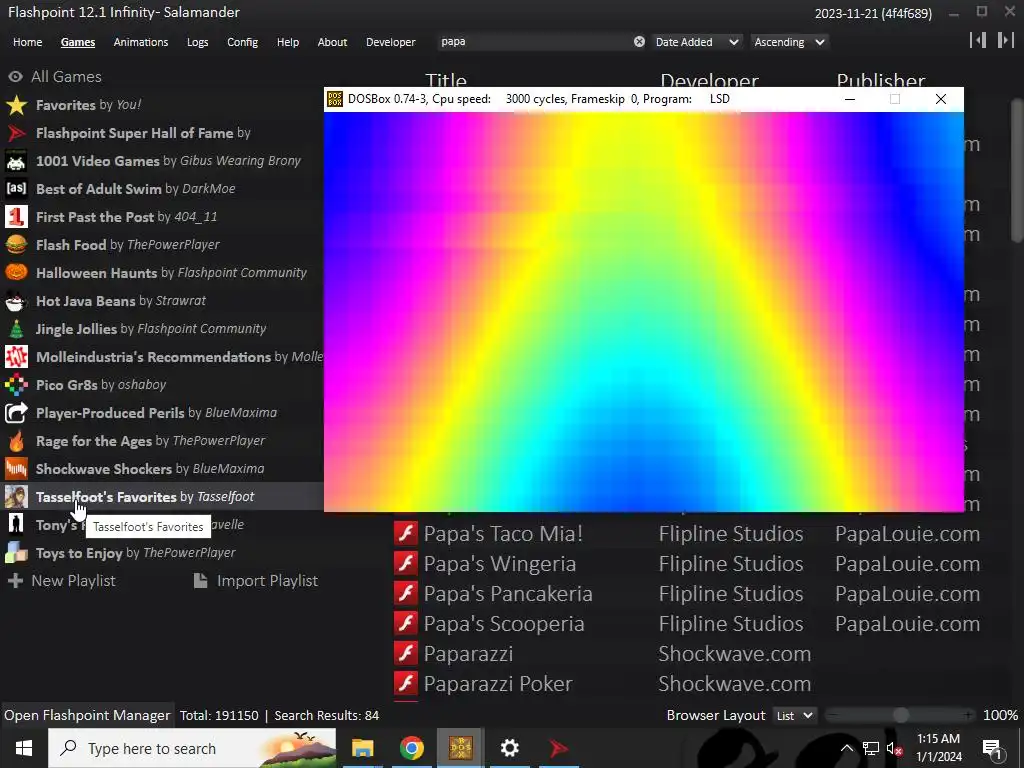The height and width of the screenshot is (768, 1024).
Task: Click Flash icon beside Papa's Taco Mia!
Action: tap(406, 534)
